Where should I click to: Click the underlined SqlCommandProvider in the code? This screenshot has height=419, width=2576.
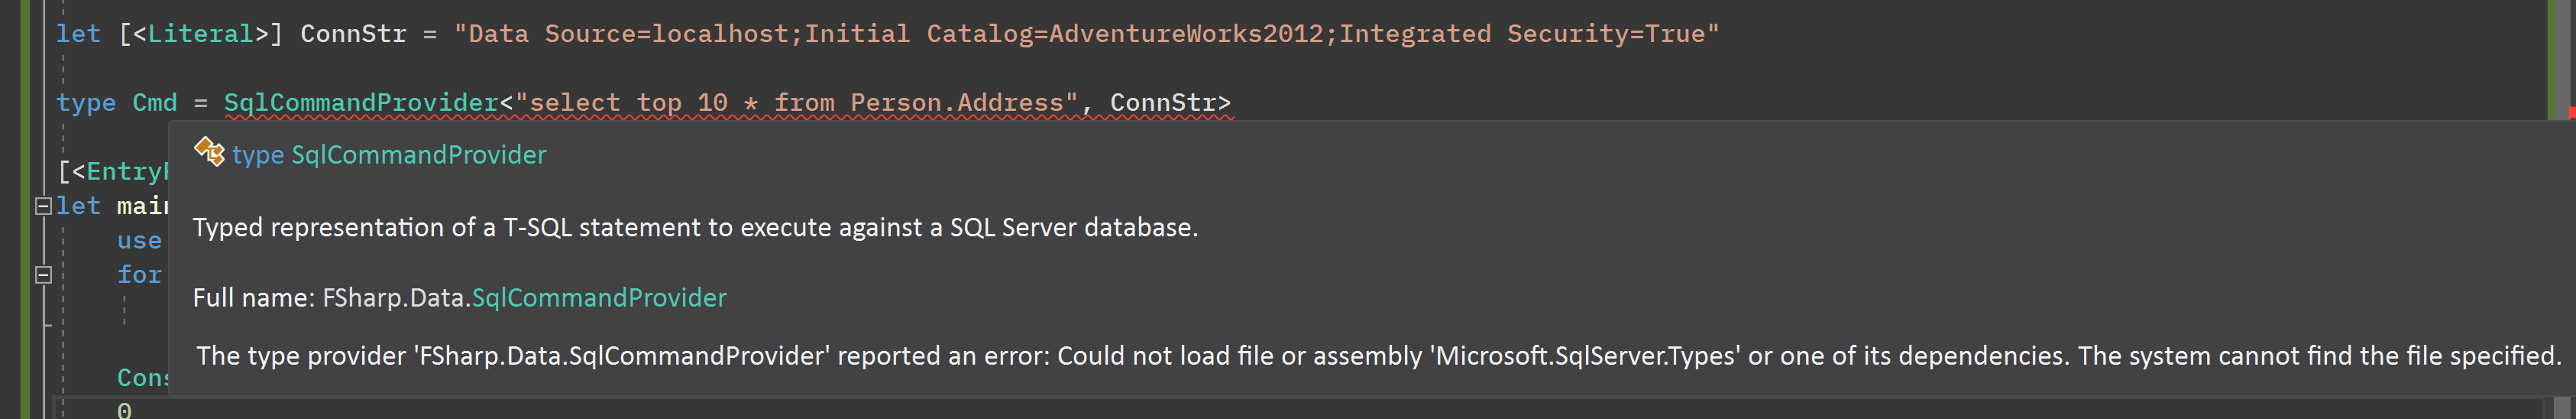coord(361,103)
